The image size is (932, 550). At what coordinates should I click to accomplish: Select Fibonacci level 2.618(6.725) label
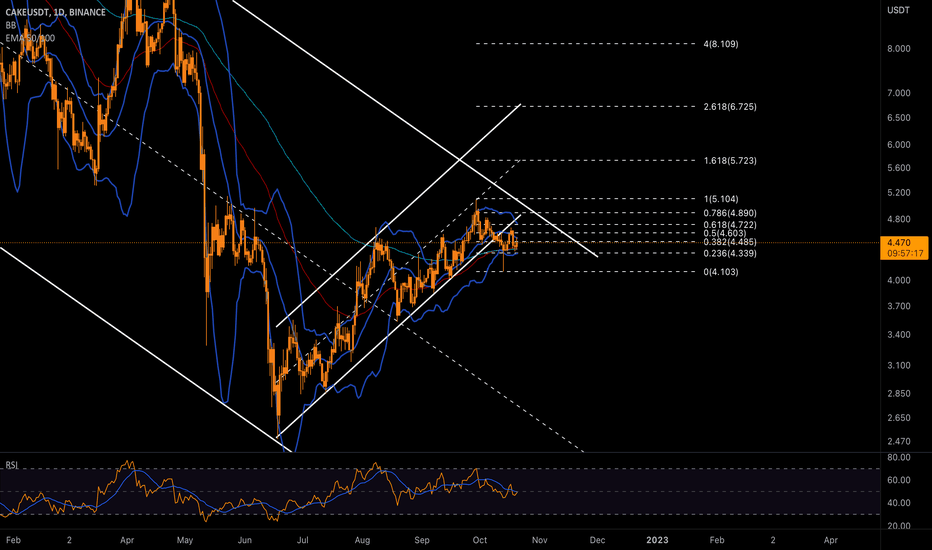[730, 107]
